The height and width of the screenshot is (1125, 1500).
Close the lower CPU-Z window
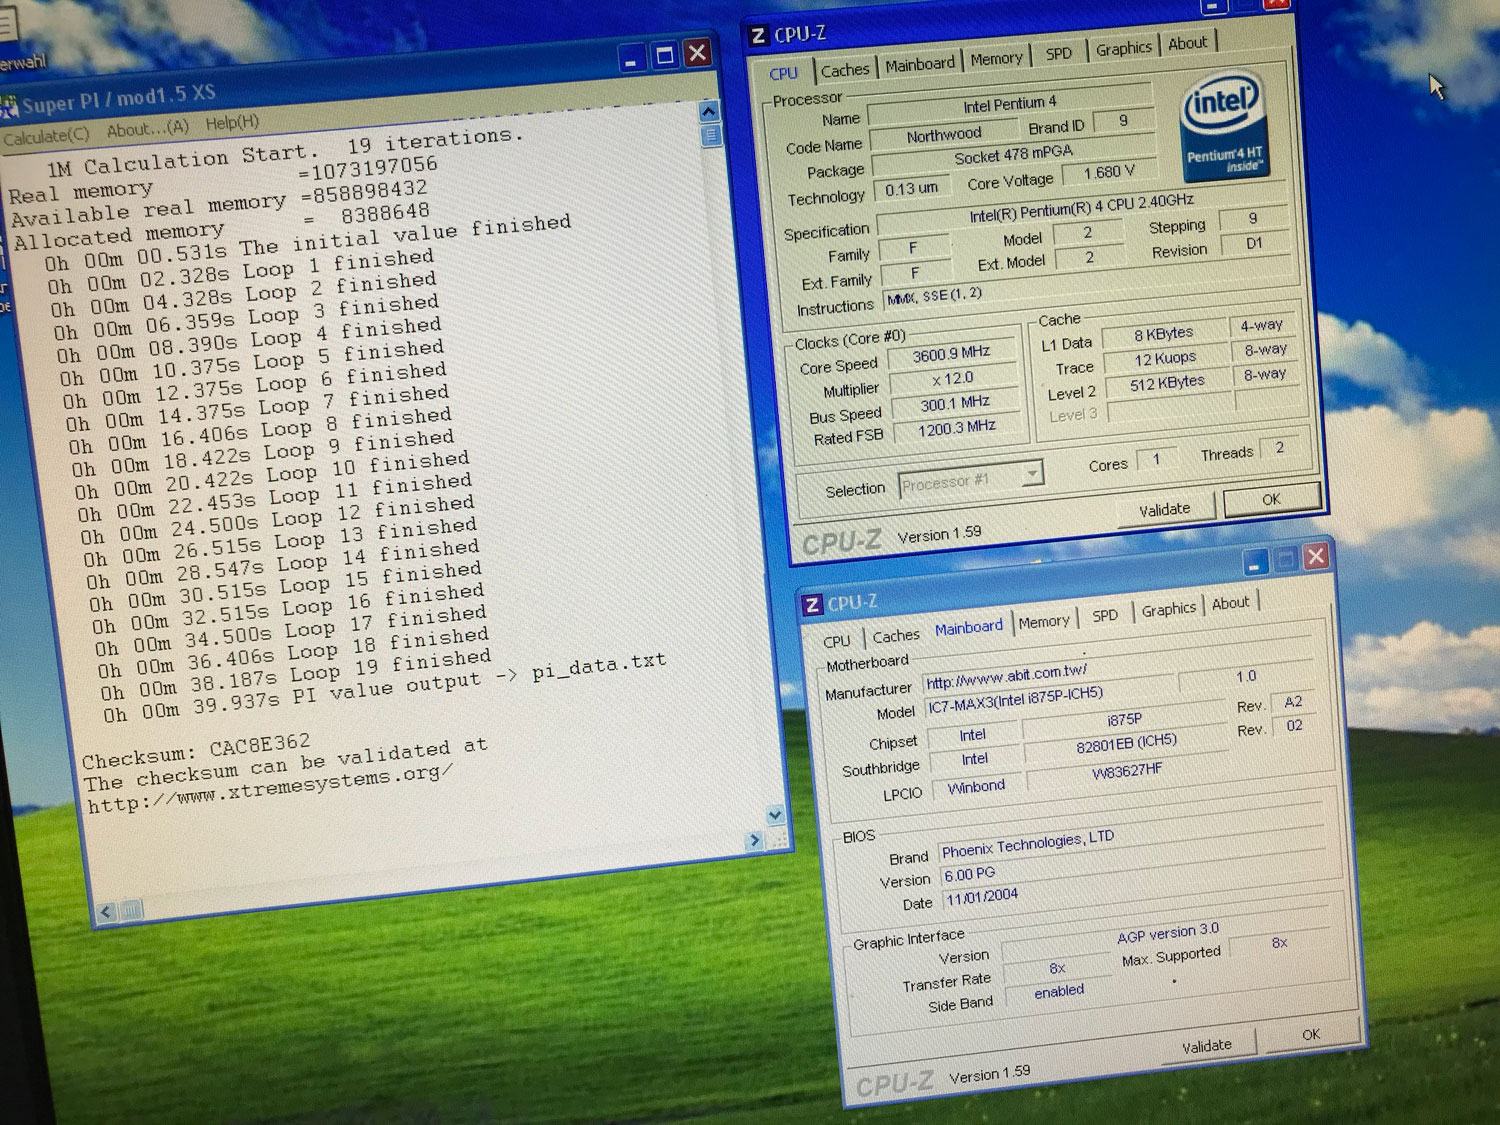click(x=1315, y=556)
